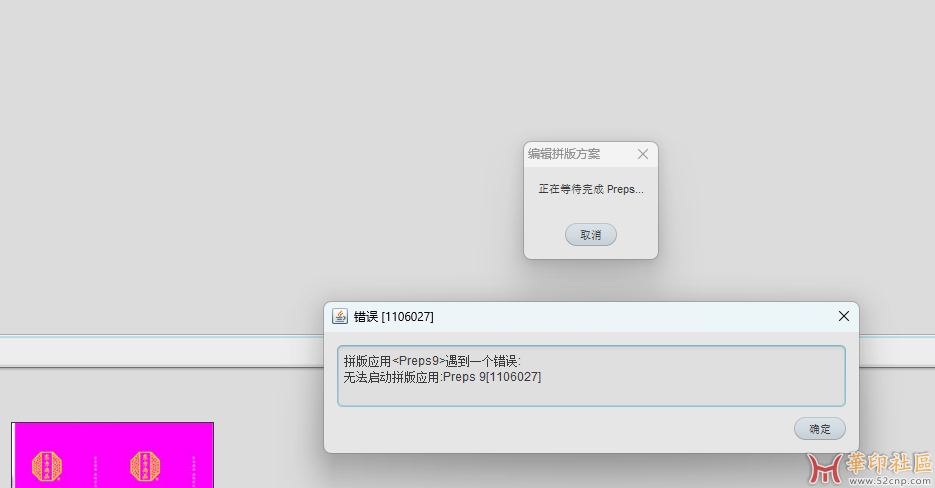Open the www.52cnp.com link
The width and height of the screenshot is (935, 488).
[x=890, y=481]
